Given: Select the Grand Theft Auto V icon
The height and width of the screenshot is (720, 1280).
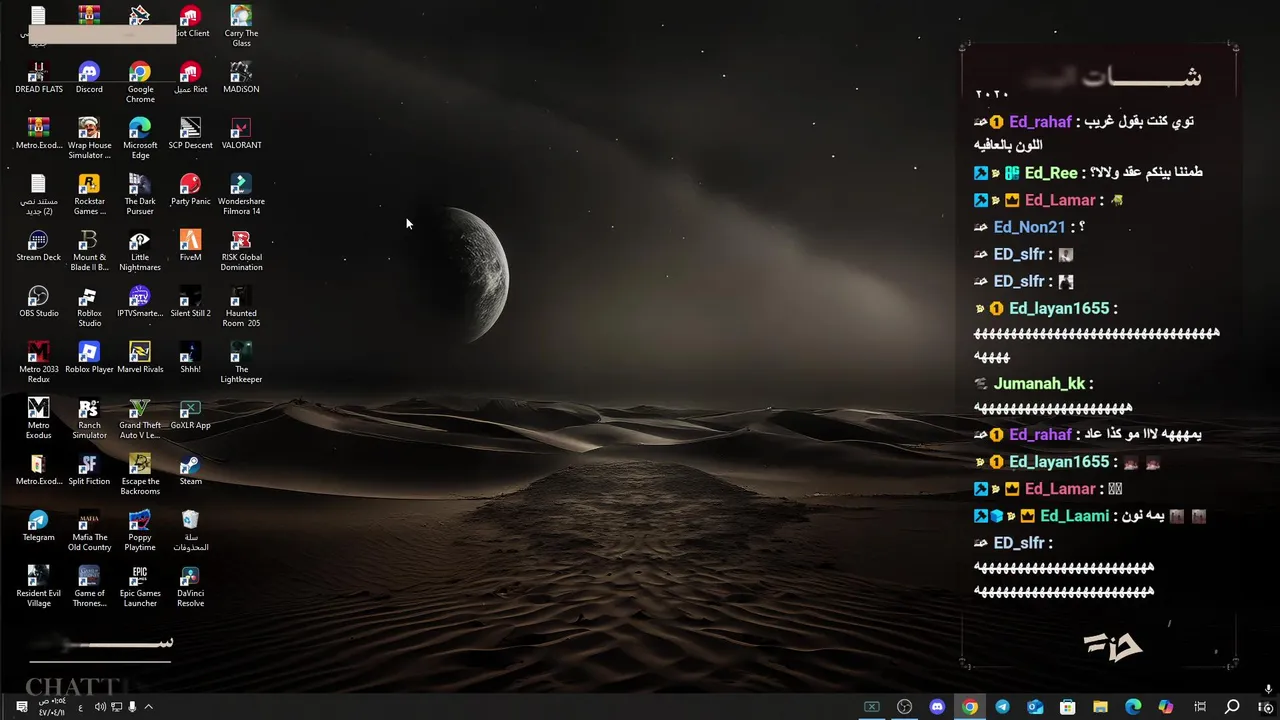Looking at the screenshot, I should coord(140,418).
